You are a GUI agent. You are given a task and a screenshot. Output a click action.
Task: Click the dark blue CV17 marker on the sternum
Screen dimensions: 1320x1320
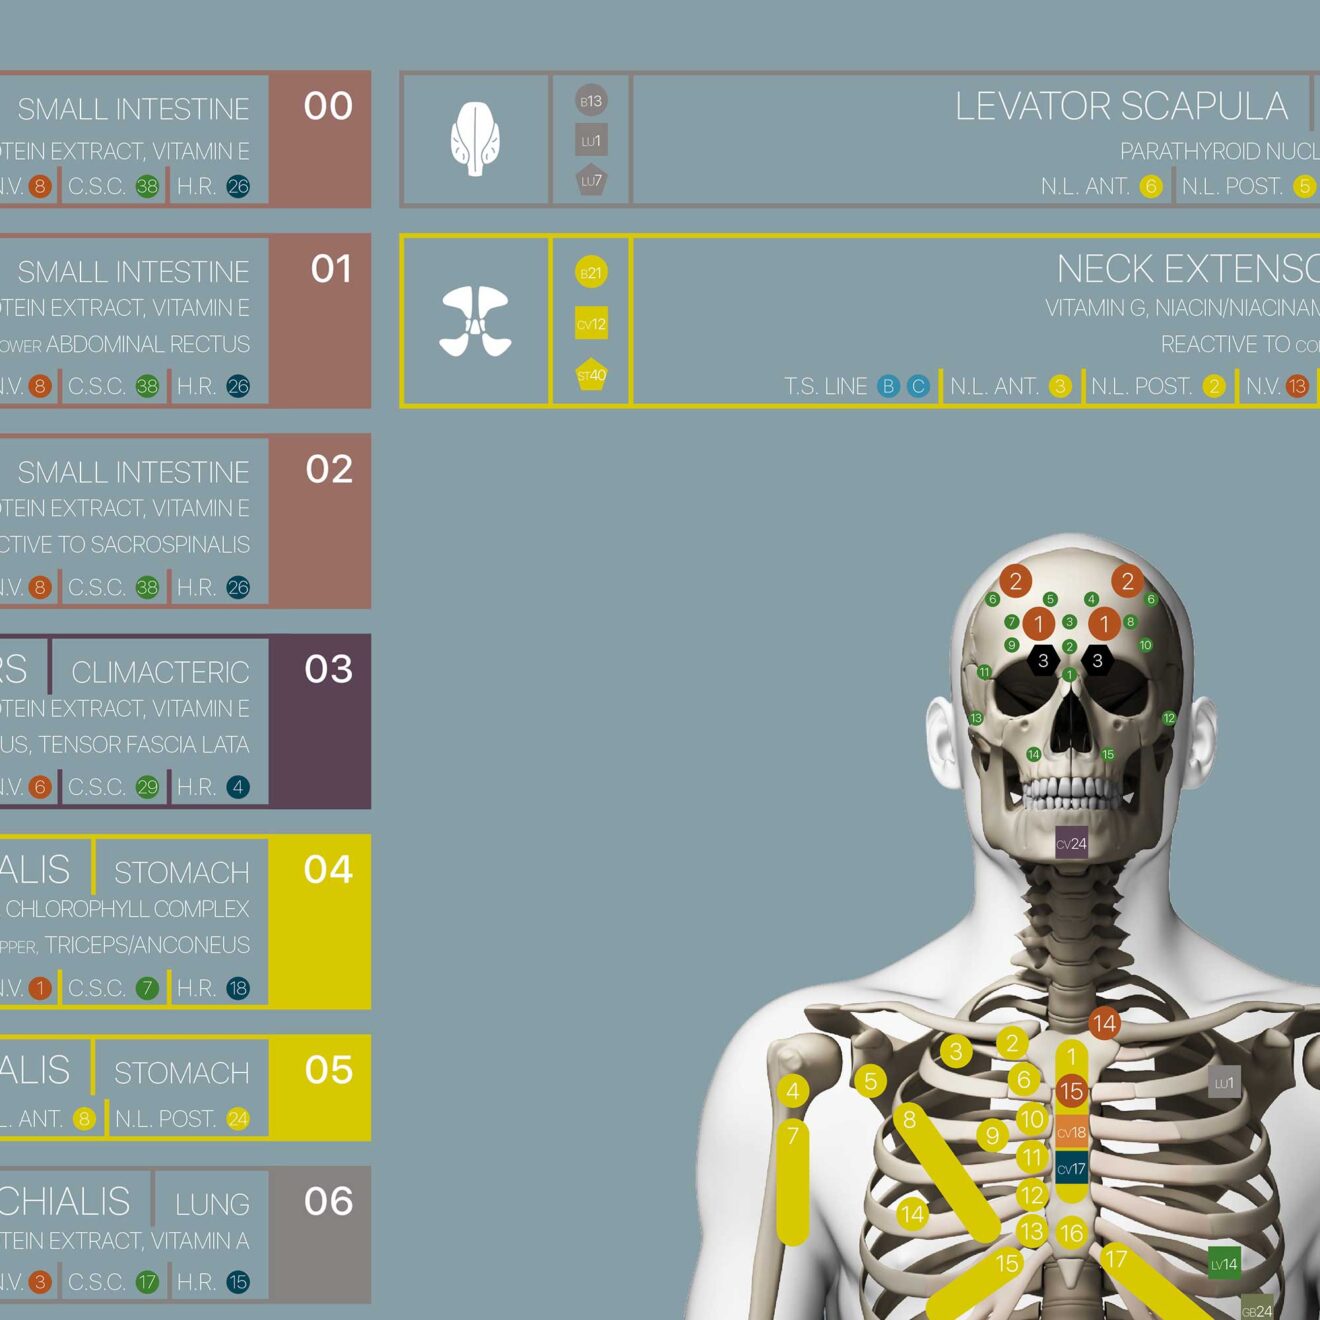1071,1168
